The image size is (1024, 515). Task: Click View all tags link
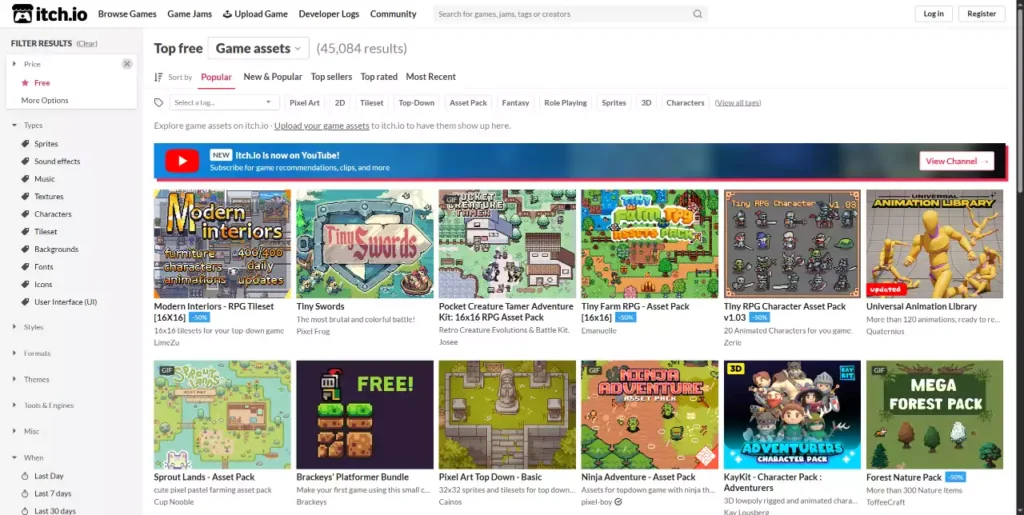(x=737, y=102)
